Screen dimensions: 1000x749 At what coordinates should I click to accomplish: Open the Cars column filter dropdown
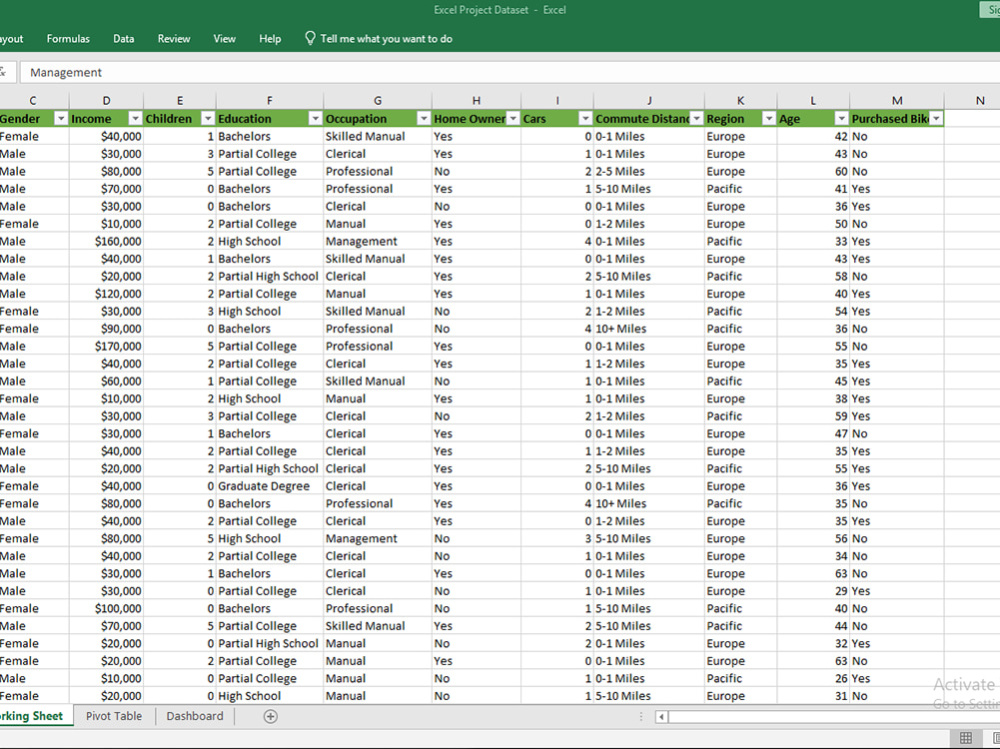[585, 119]
